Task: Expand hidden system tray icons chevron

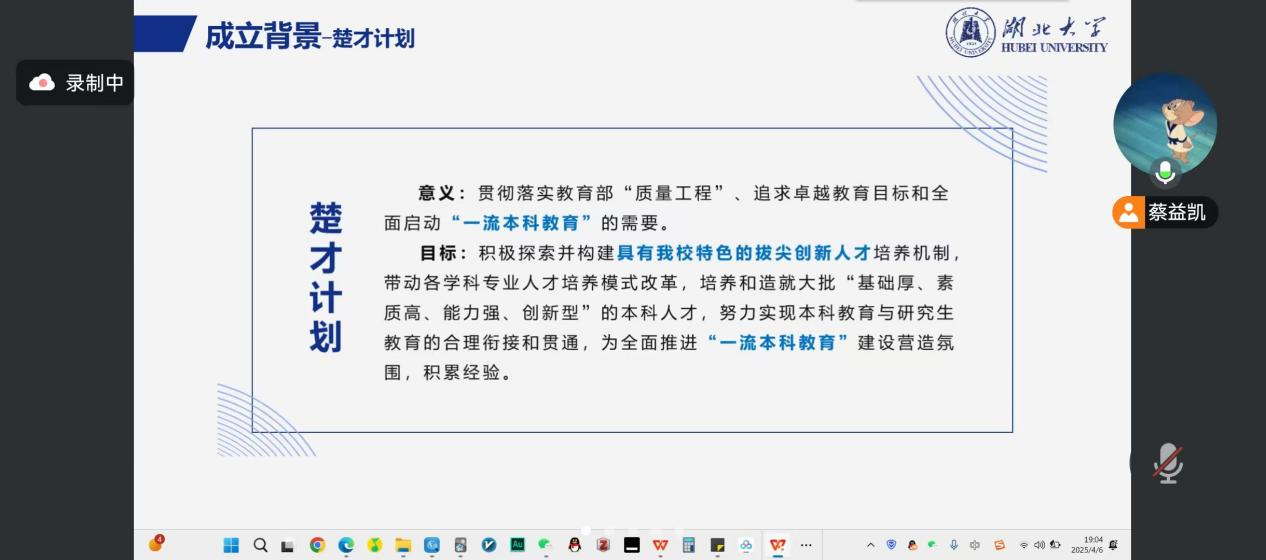Action: (x=870, y=545)
